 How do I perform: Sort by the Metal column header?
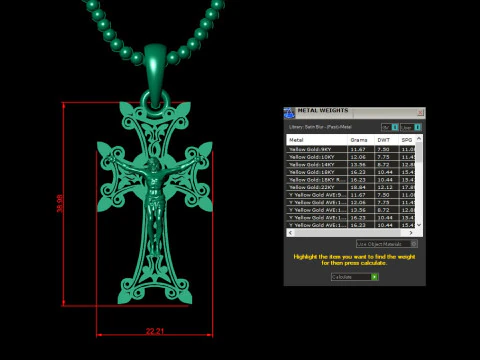coord(317,140)
